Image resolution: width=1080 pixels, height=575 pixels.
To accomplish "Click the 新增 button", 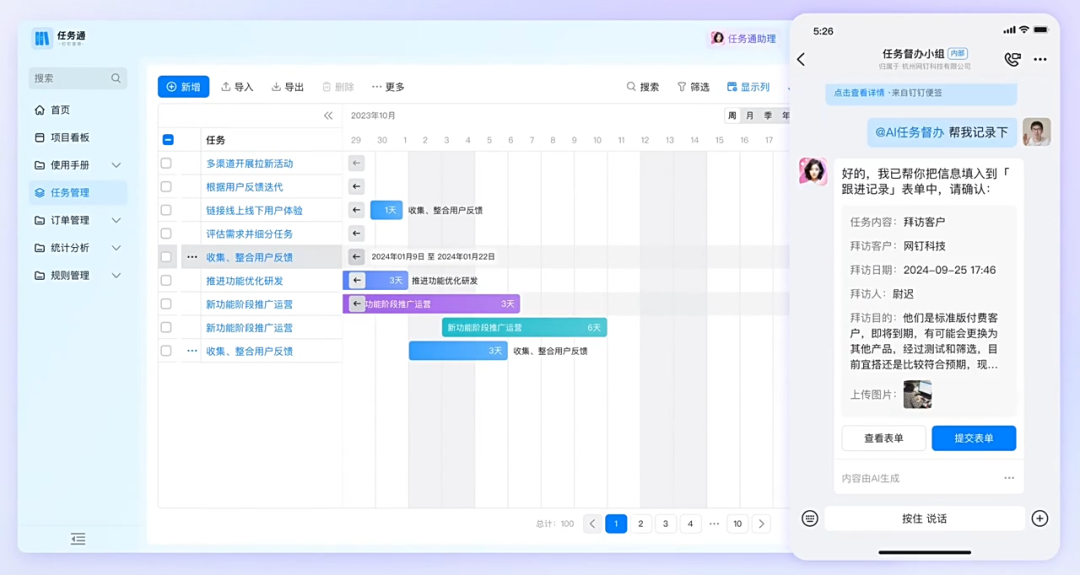I will (183, 87).
